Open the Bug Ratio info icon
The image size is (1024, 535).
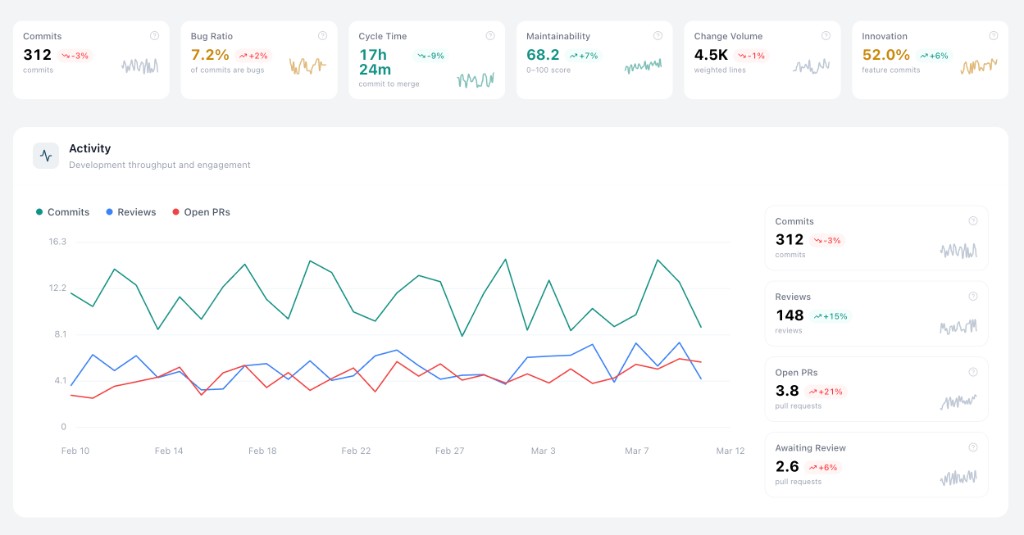pyautogui.click(x=322, y=36)
